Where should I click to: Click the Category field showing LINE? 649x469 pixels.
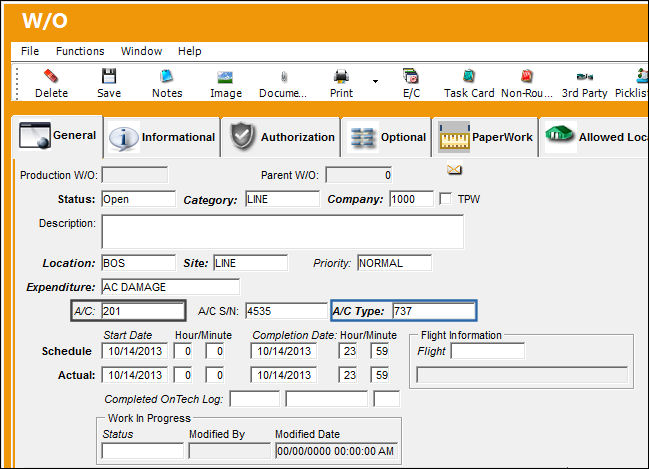282,199
